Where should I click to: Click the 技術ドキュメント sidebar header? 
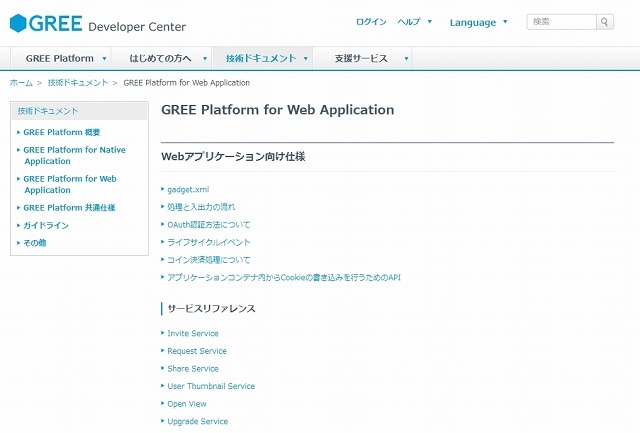pyautogui.click(x=80, y=111)
